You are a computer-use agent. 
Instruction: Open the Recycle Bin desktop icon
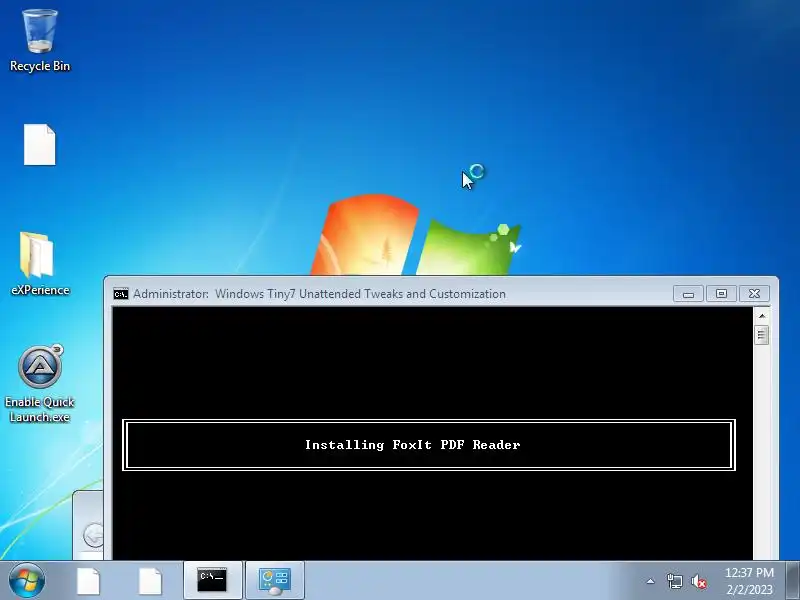tap(40, 41)
